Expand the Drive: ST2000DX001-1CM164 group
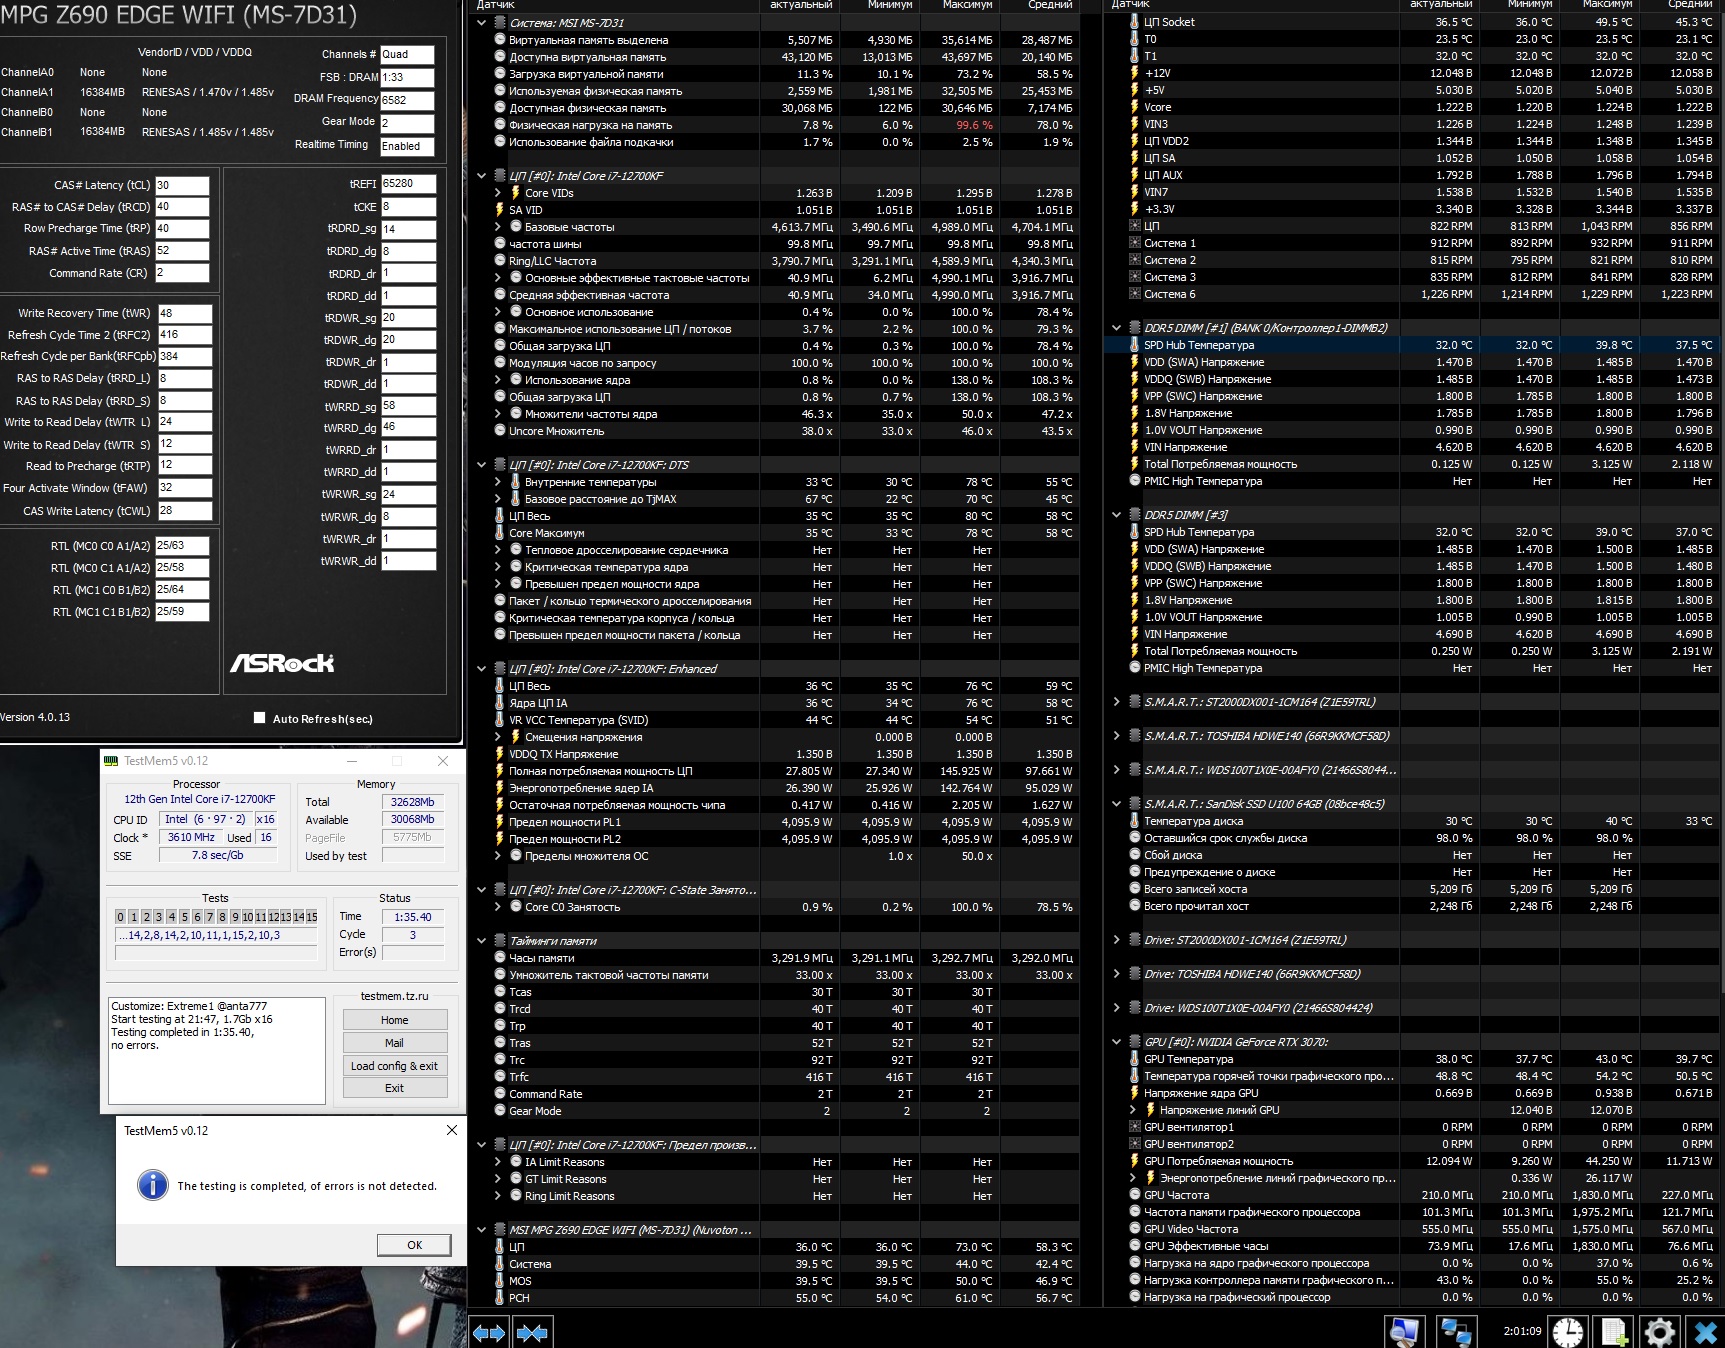This screenshot has width=1725, height=1348. [1117, 940]
